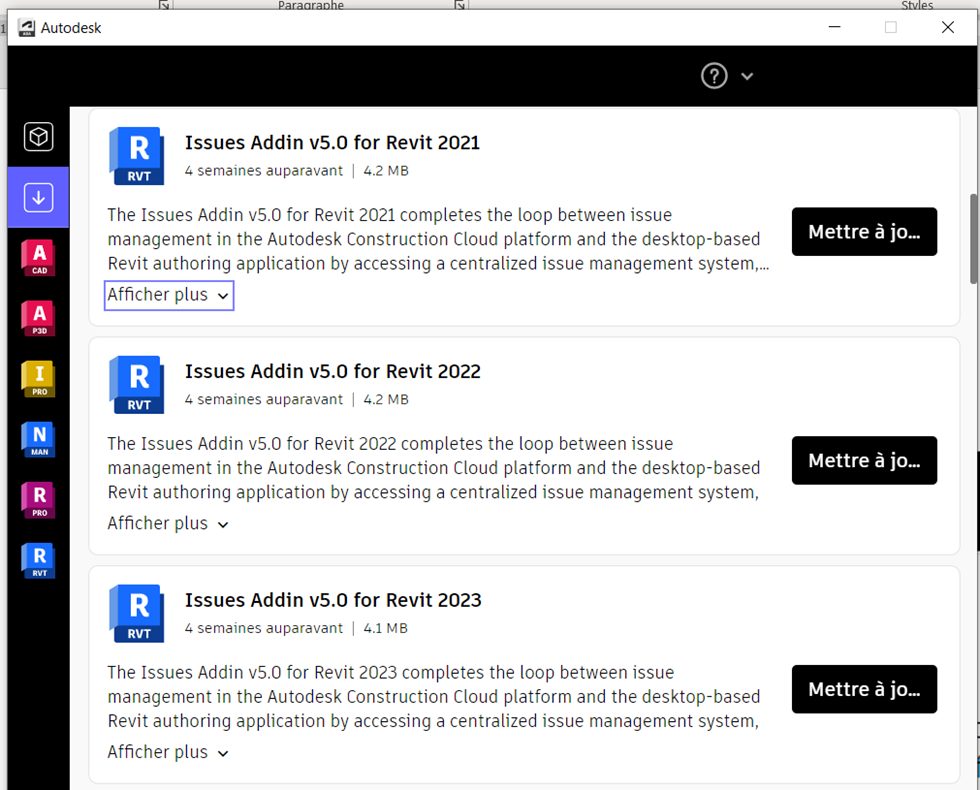Open the AutoCAD (CAD) sidebar icon
Viewport: 980px width, 790px height.
coord(39,258)
